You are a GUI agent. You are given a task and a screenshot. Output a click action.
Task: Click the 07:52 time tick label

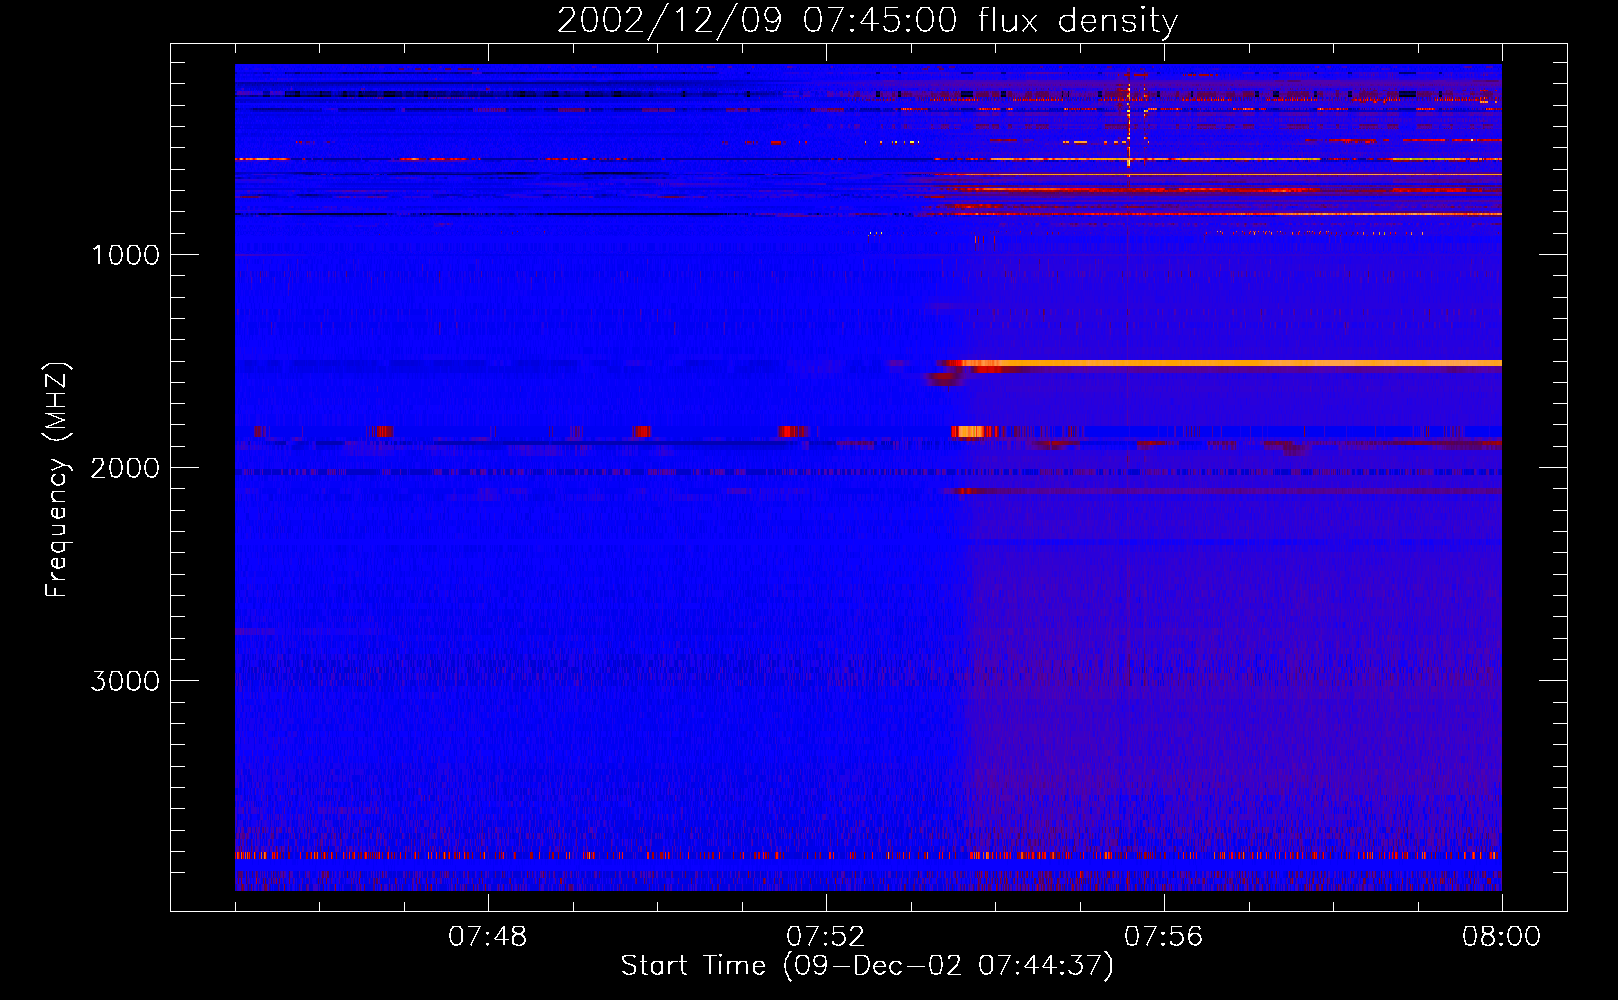pyautogui.click(x=825, y=937)
